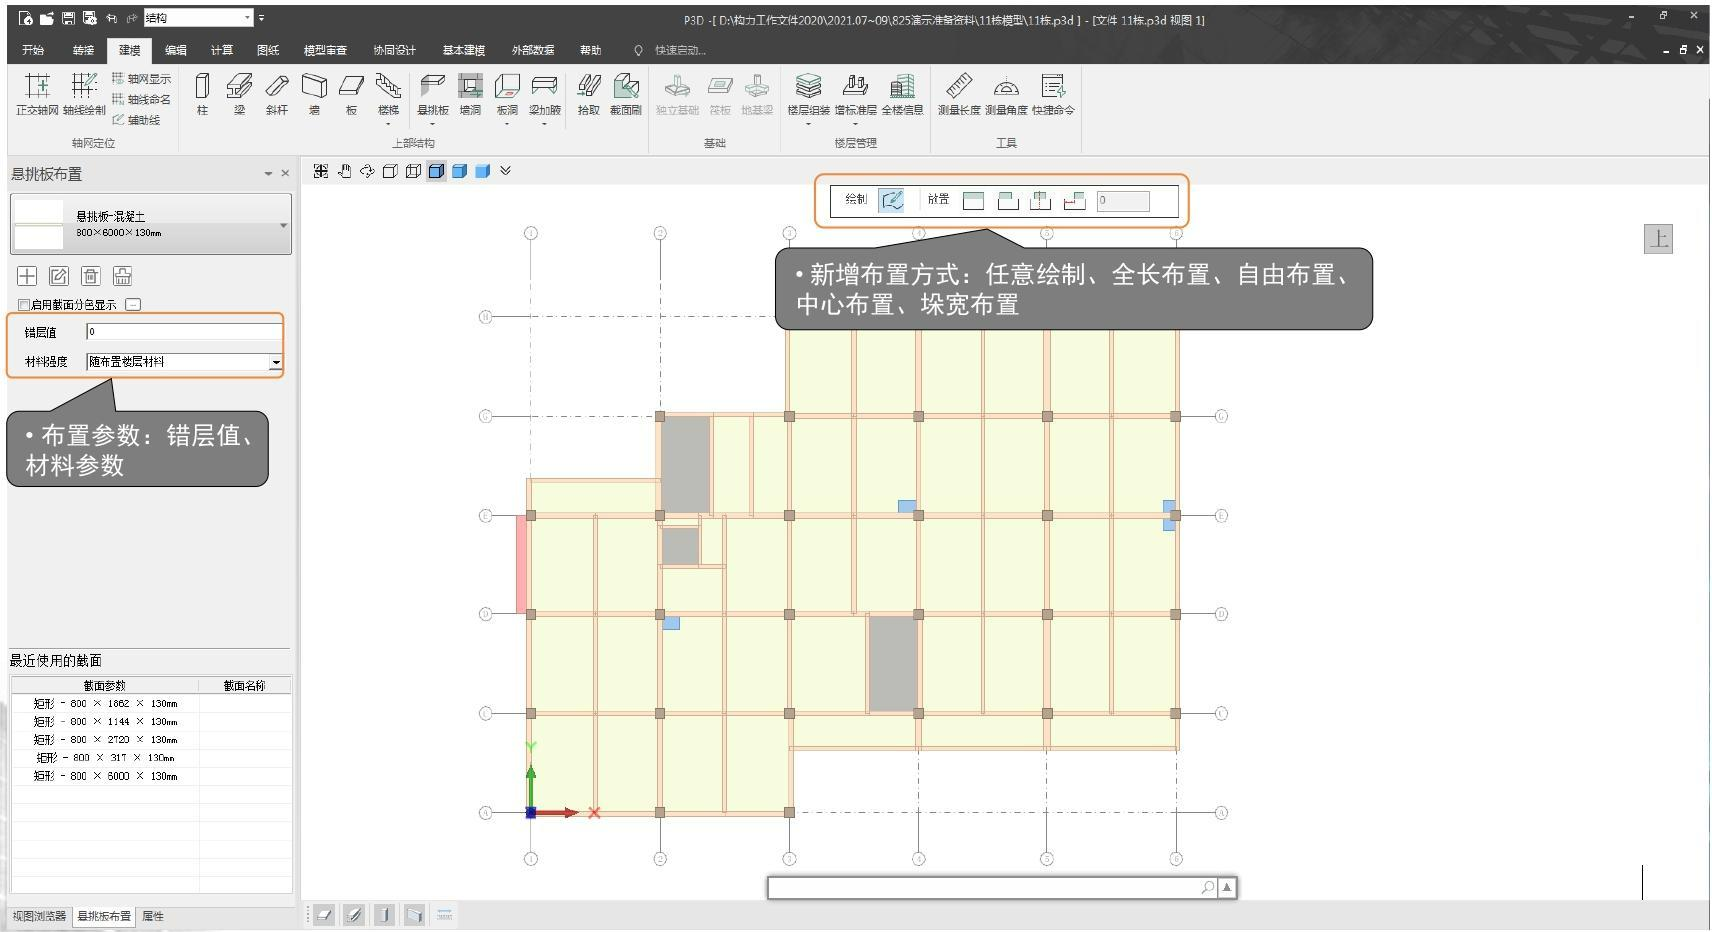The height and width of the screenshot is (932, 1712).
Task: Click the add section plus icon
Action: coord(27,276)
